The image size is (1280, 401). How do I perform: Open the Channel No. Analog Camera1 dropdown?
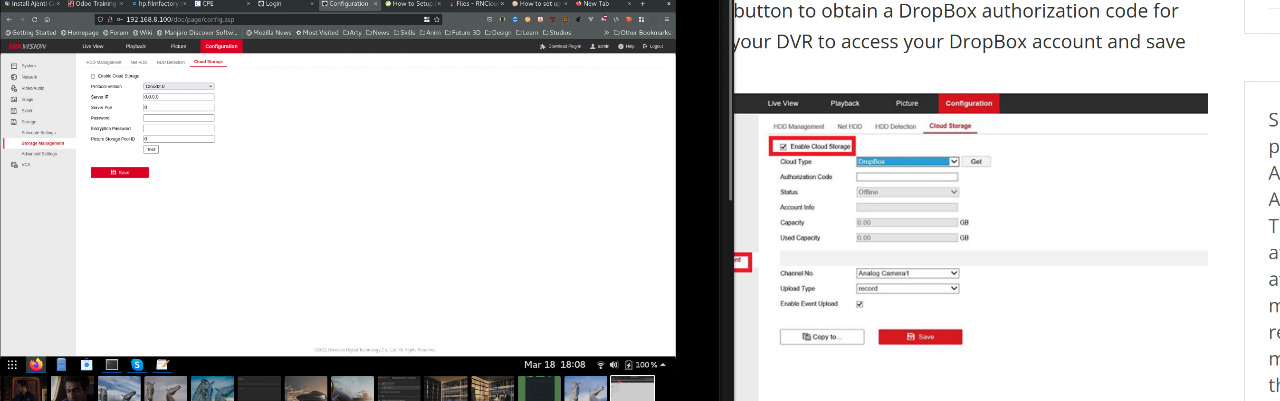908,273
